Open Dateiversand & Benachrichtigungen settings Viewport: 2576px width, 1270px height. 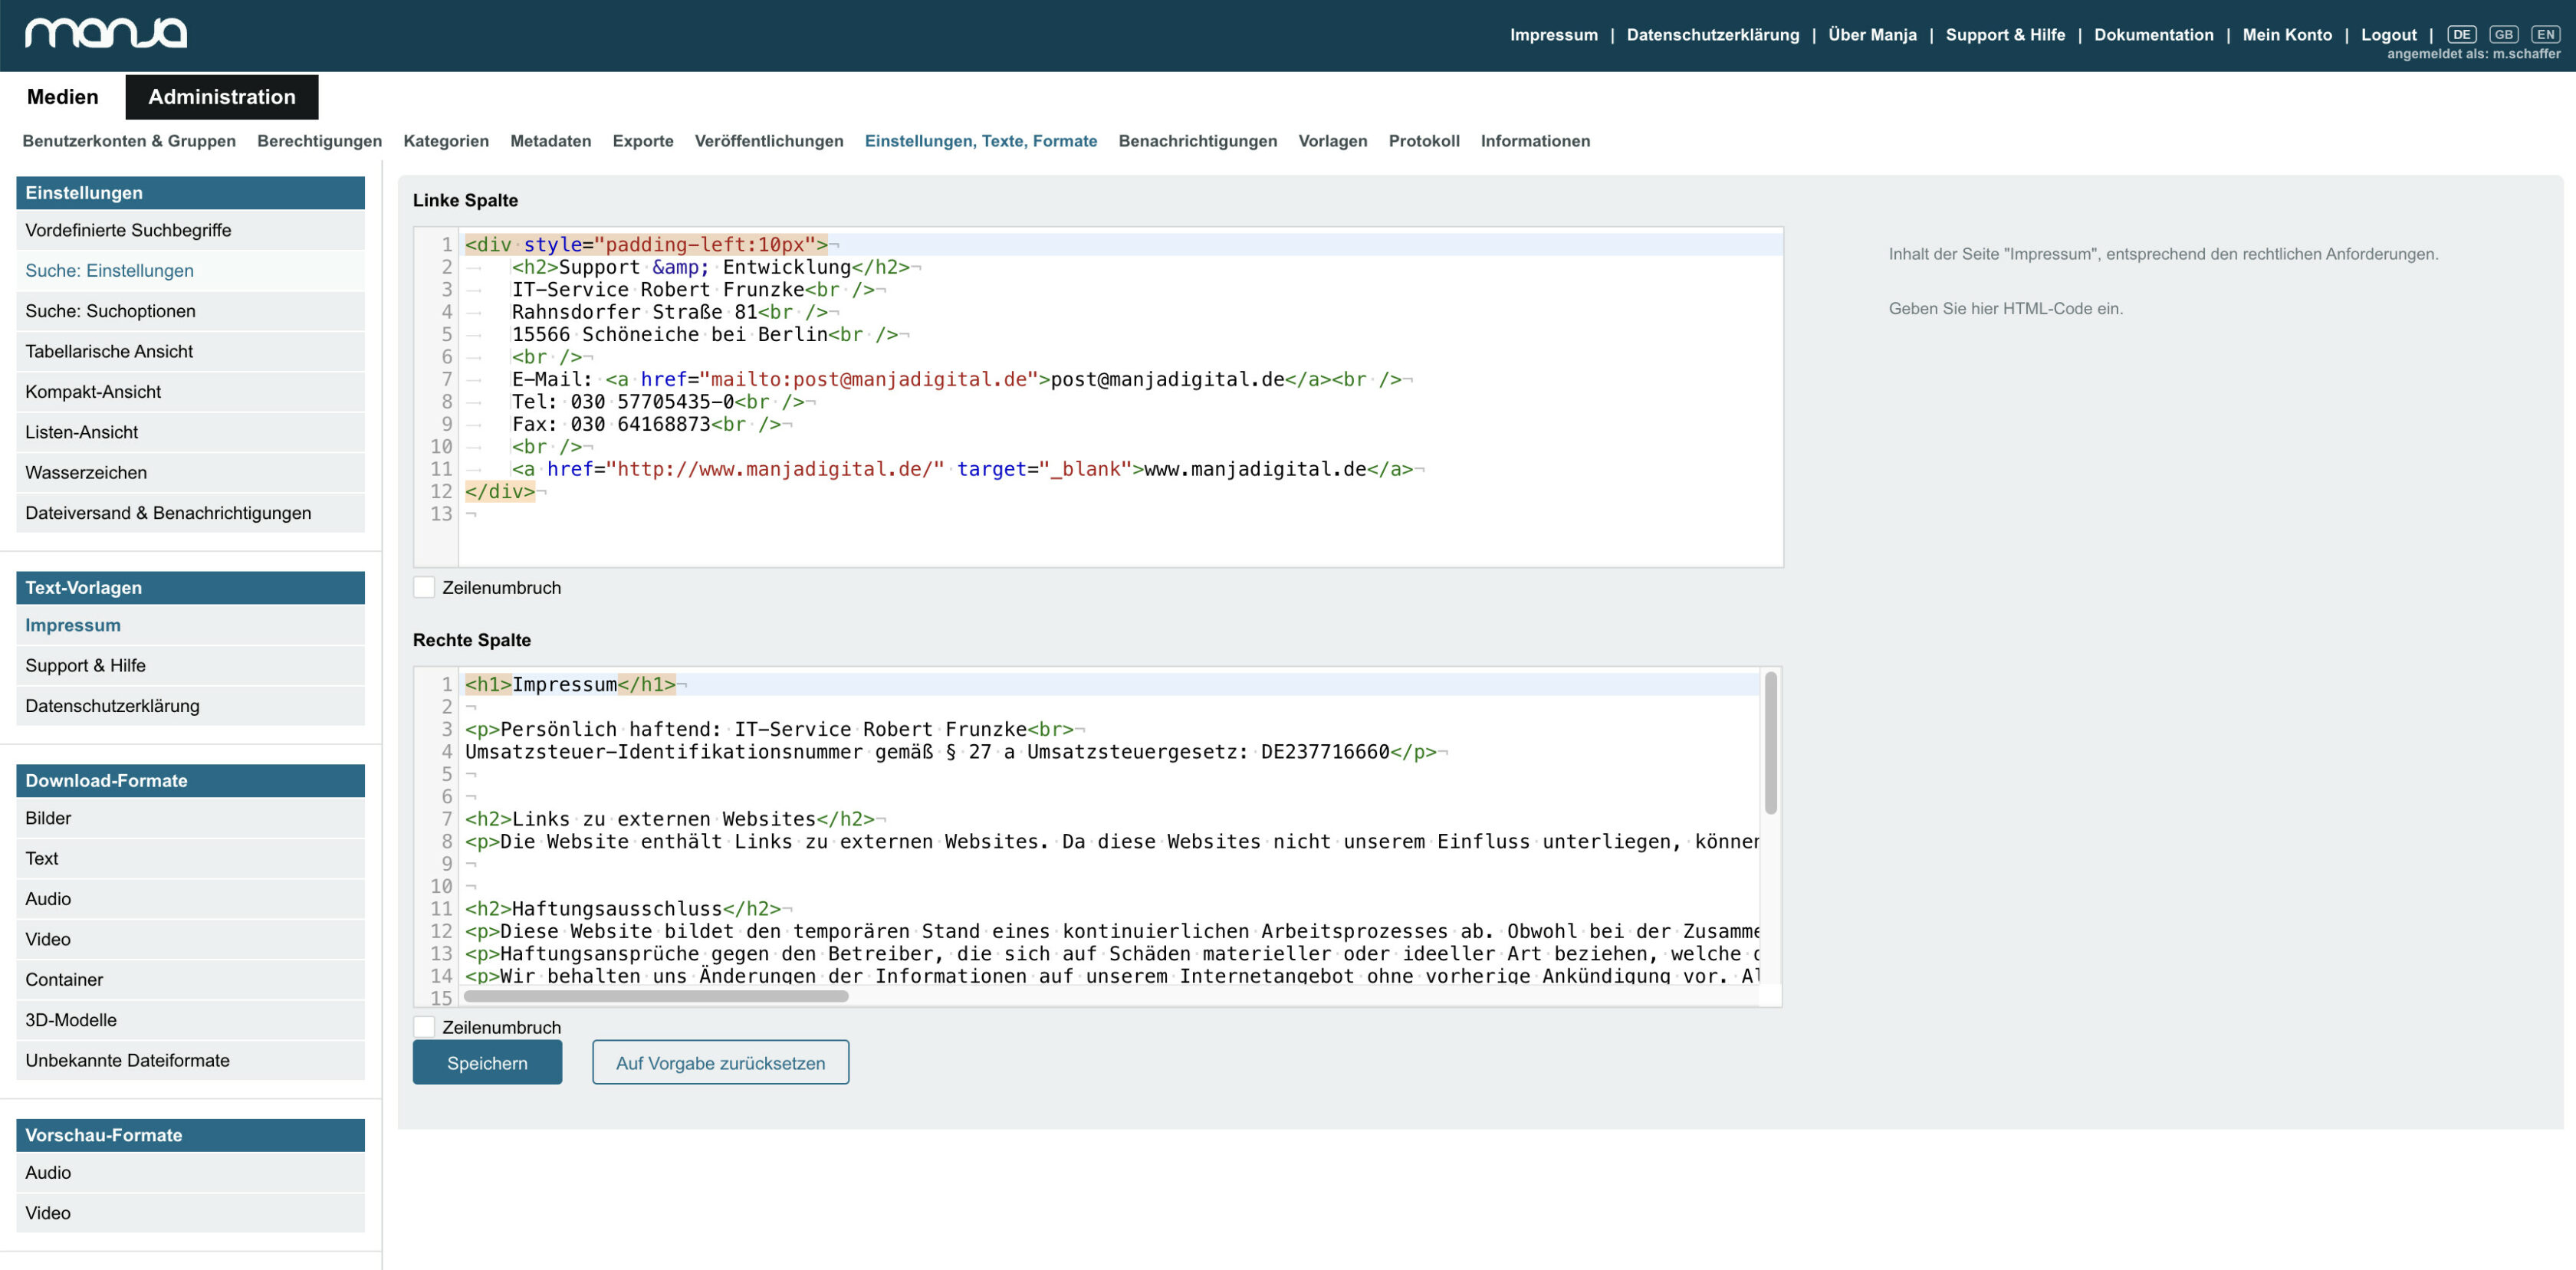(x=190, y=512)
